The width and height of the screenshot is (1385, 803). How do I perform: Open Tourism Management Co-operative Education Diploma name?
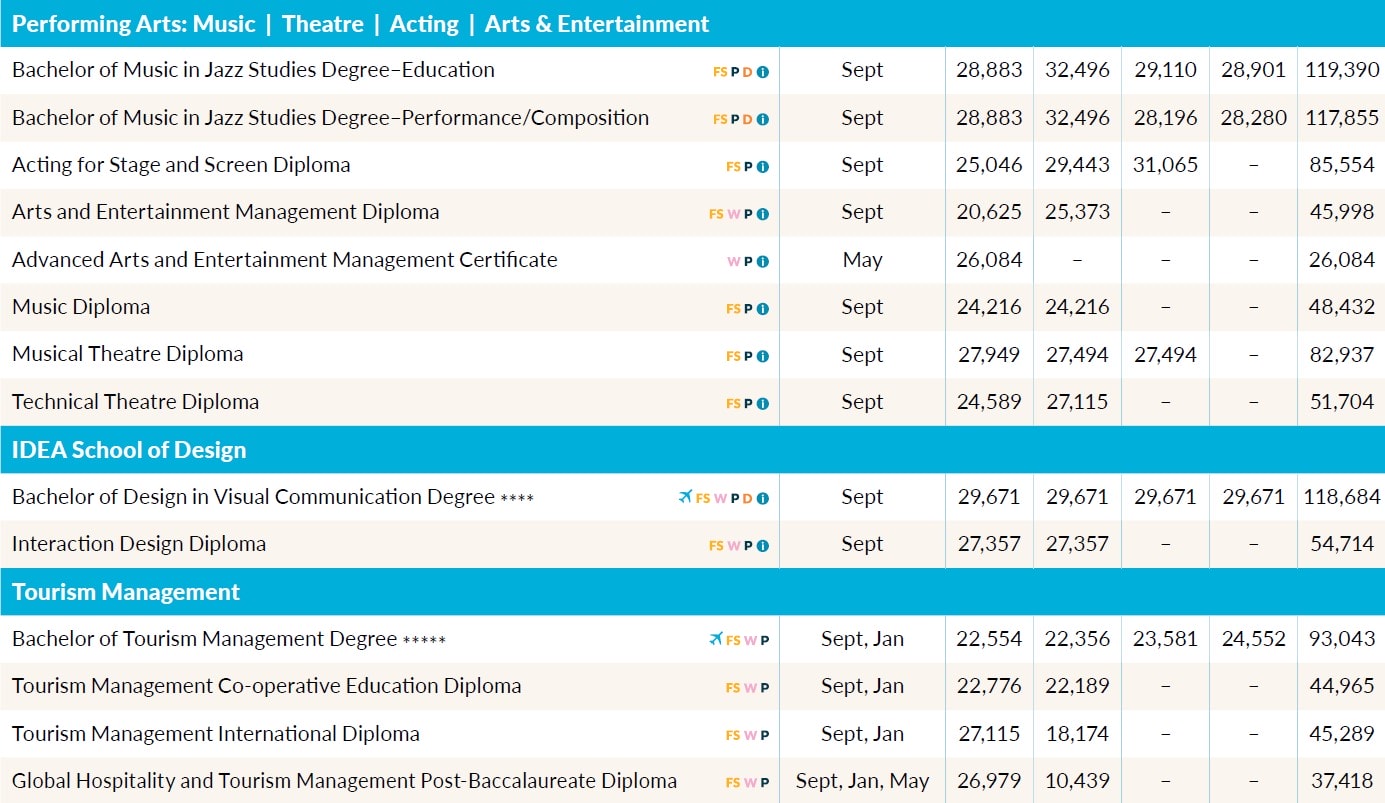pos(266,686)
